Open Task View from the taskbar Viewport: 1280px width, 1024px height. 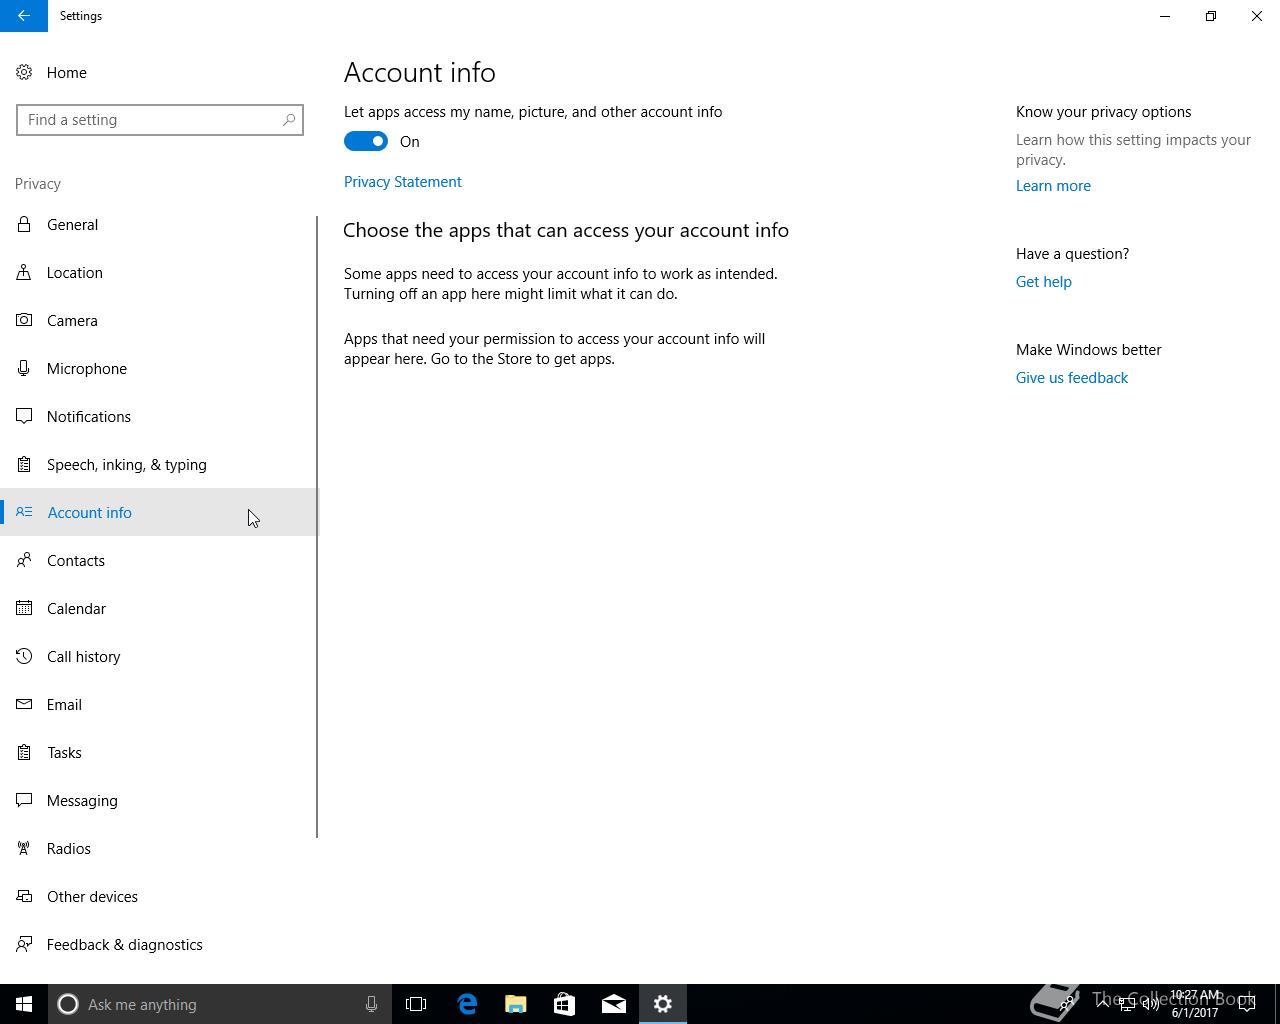(416, 1004)
